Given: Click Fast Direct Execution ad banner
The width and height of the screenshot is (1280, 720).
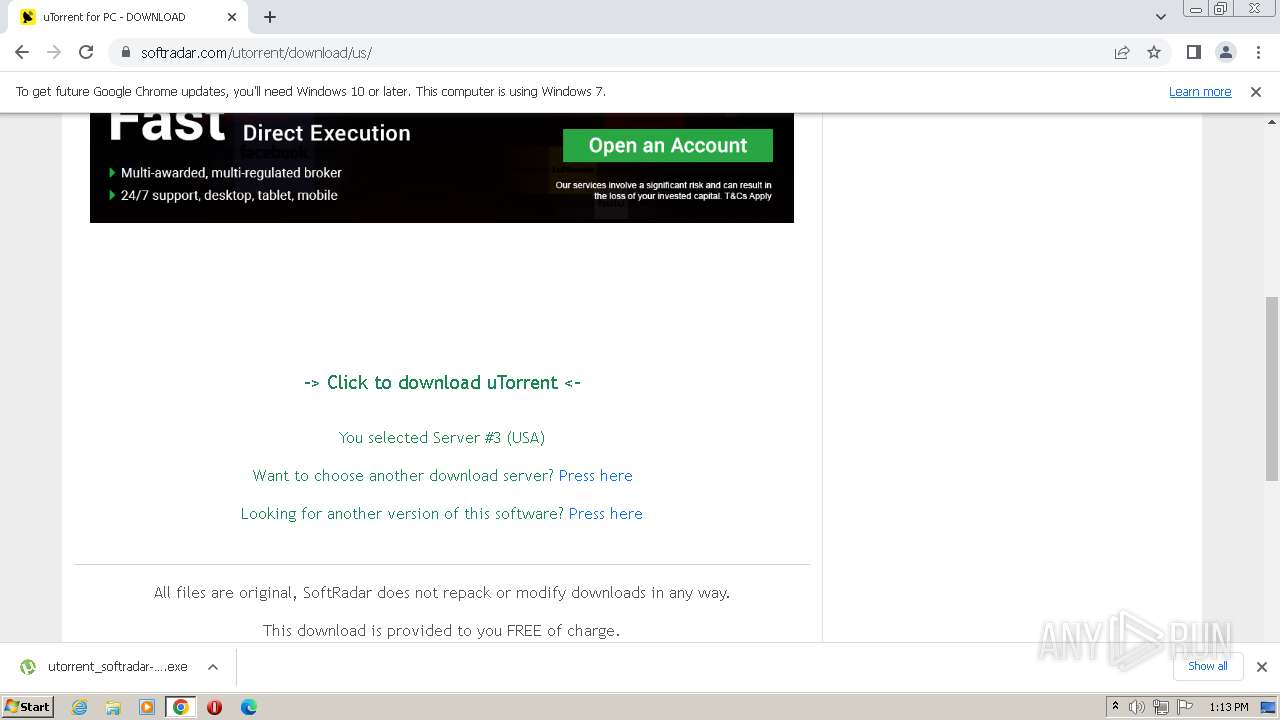Looking at the screenshot, I should pyautogui.click(x=442, y=167).
